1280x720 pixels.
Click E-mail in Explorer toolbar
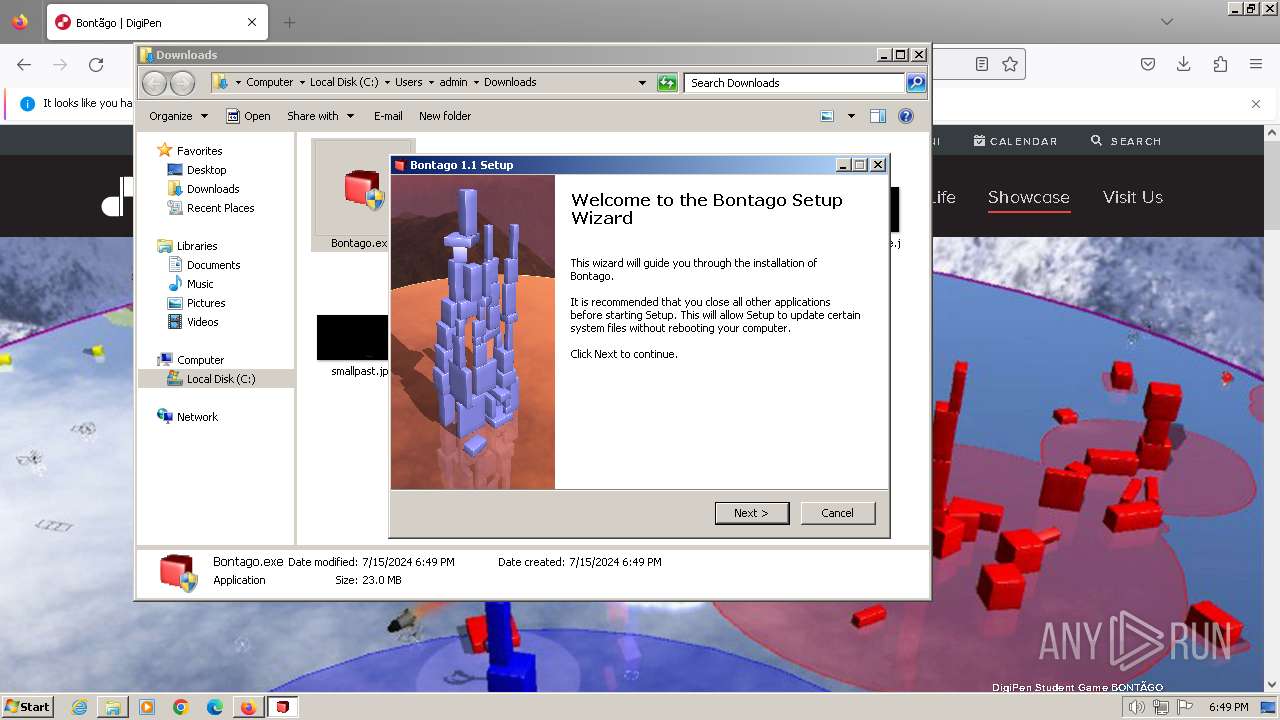[x=388, y=116]
